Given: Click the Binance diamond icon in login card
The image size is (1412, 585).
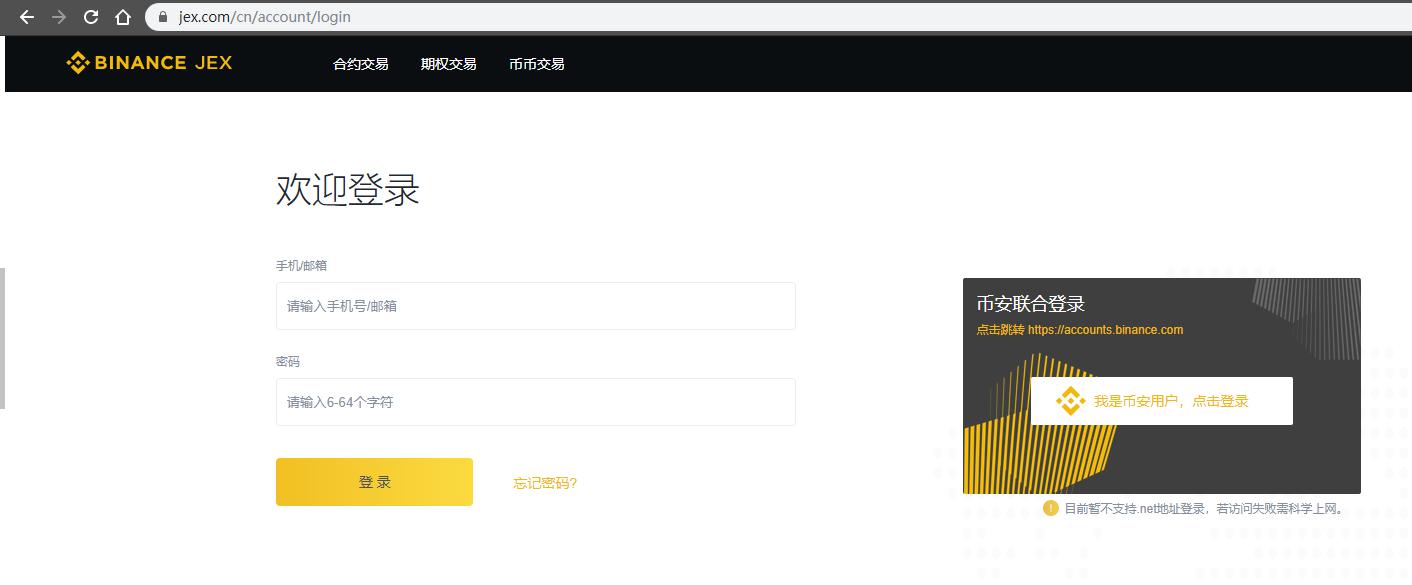Looking at the screenshot, I should tap(1070, 401).
